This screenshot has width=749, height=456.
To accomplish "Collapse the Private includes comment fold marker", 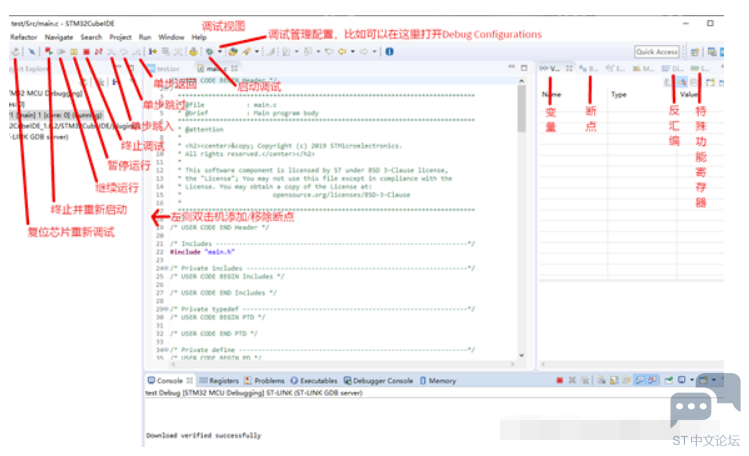I will pyautogui.click(x=166, y=268).
